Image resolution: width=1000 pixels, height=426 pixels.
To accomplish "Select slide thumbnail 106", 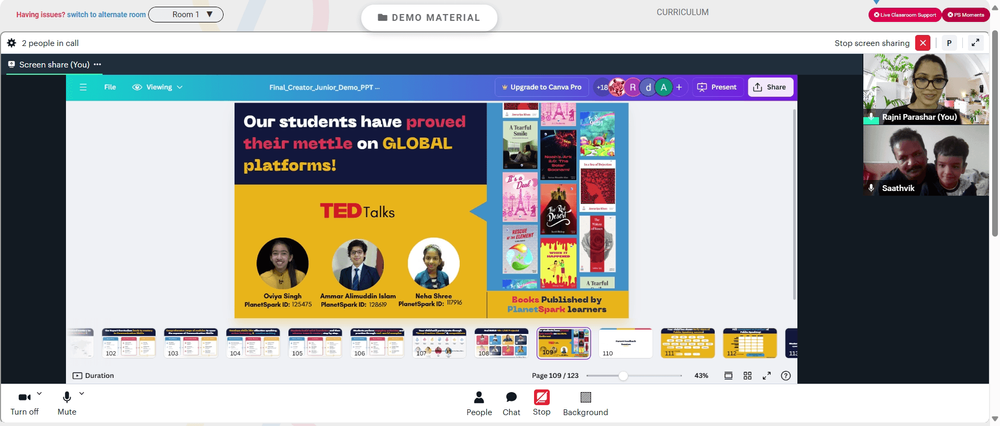I will click(x=377, y=343).
